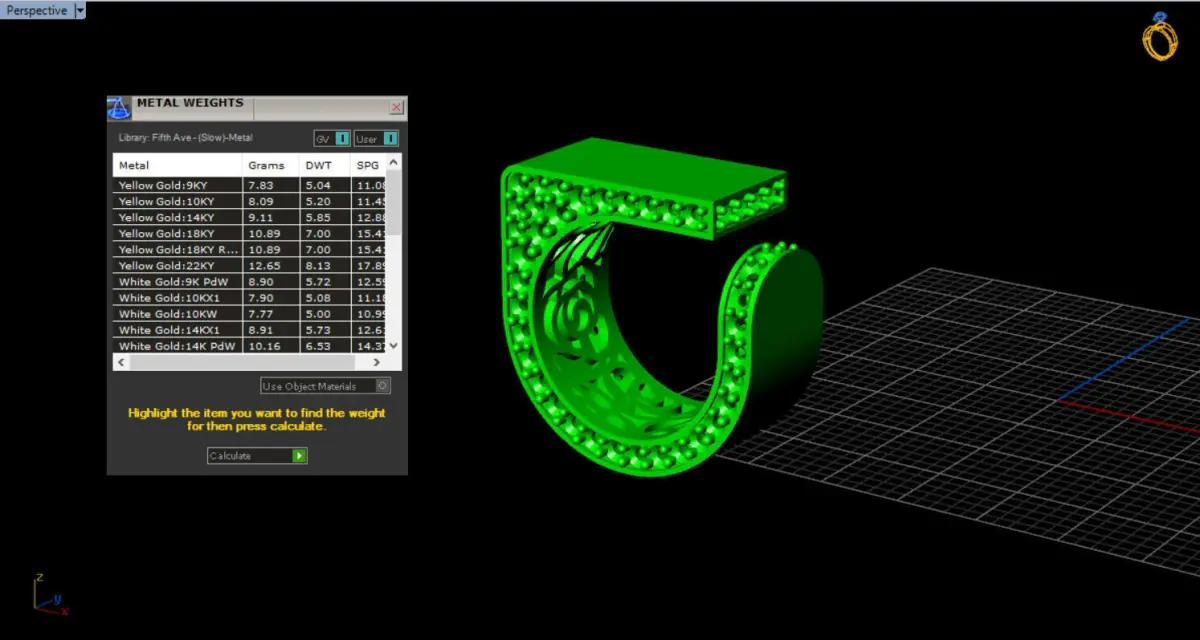The height and width of the screenshot is (640, 1200).
Task: Select the White Gold:9K PdW row
Action: point(250,282)
